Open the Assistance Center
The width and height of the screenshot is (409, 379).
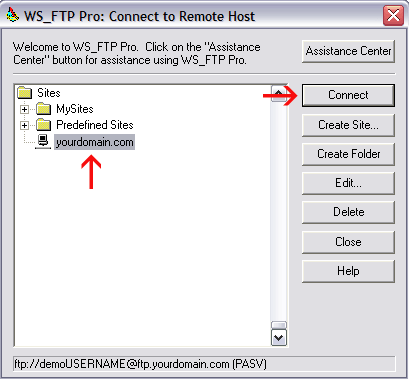[x=348, y=51]
